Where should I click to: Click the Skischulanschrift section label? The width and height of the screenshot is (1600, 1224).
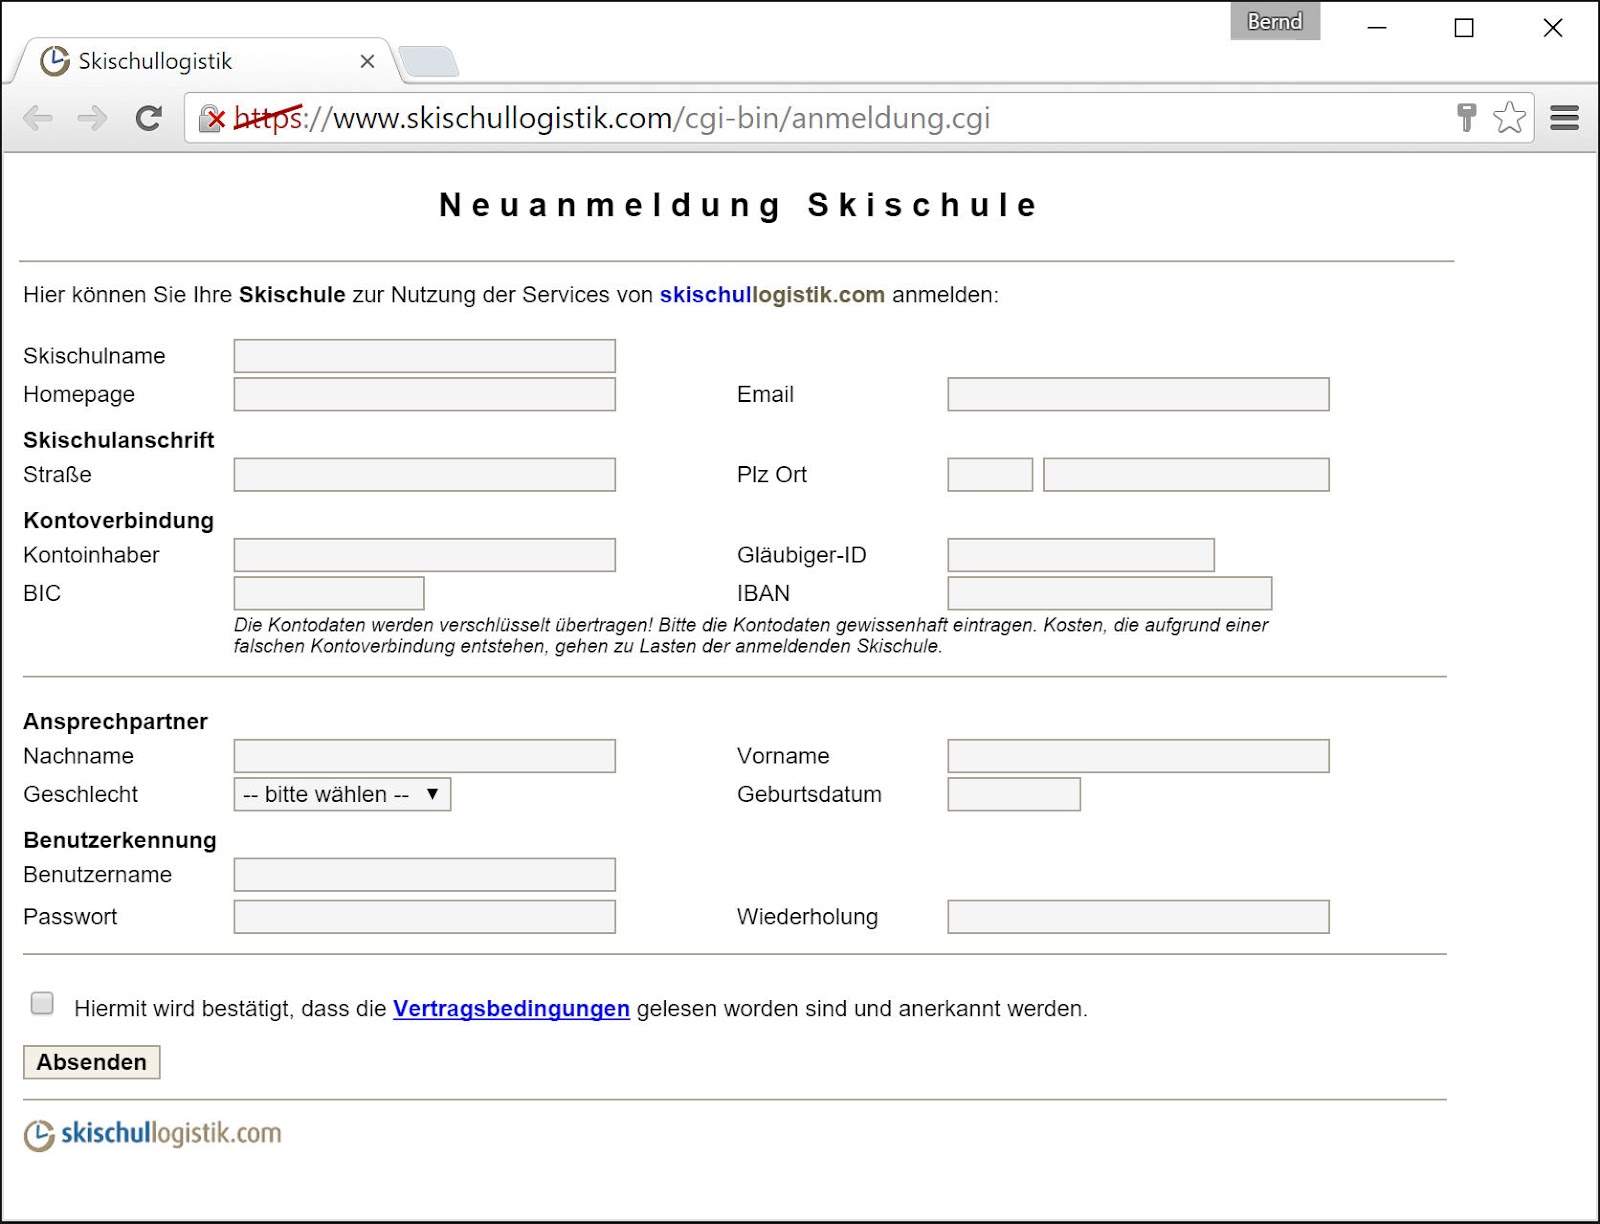tap(118, 440)
